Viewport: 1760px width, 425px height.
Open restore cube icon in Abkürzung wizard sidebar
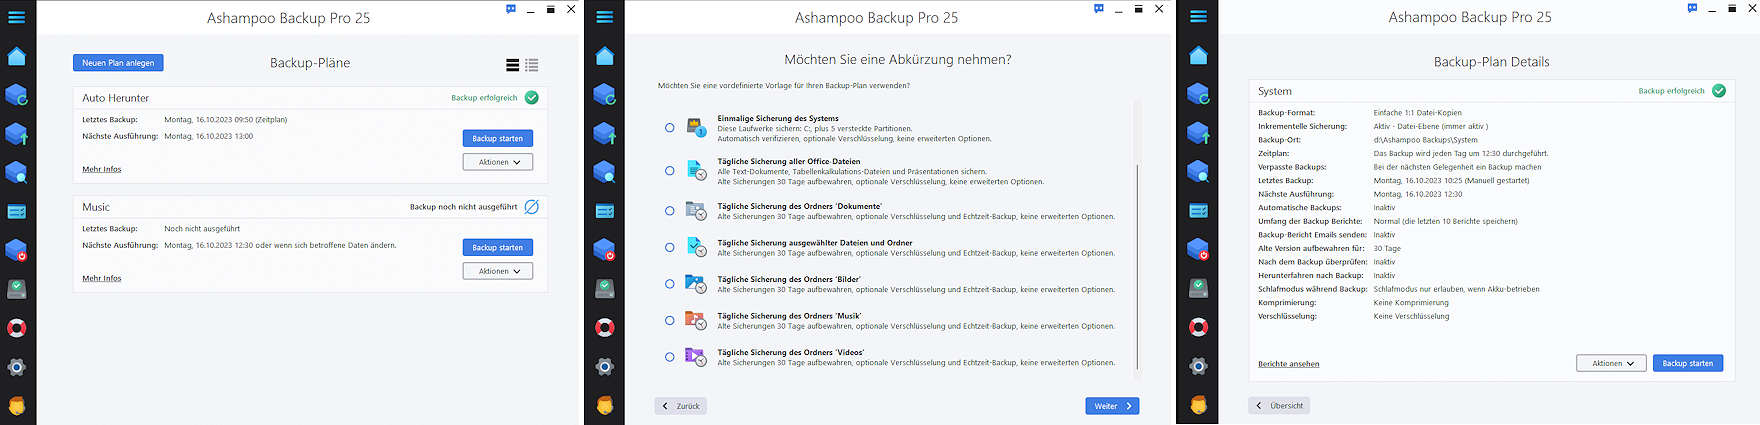tap(605, 134)
